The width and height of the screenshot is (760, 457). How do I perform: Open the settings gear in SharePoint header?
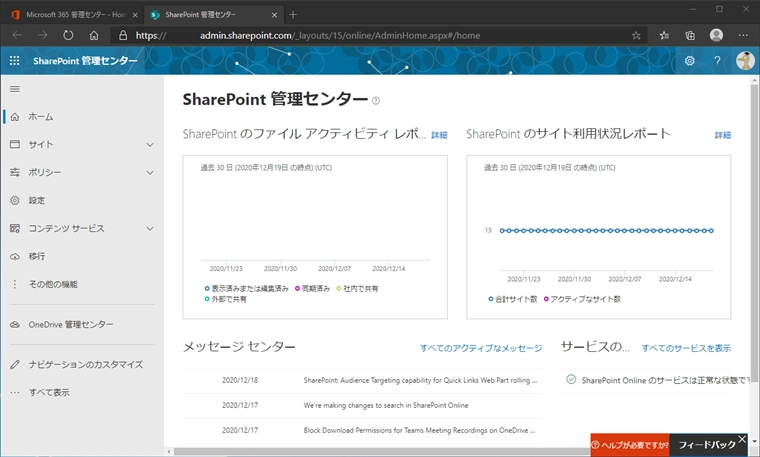coord(689,61)
